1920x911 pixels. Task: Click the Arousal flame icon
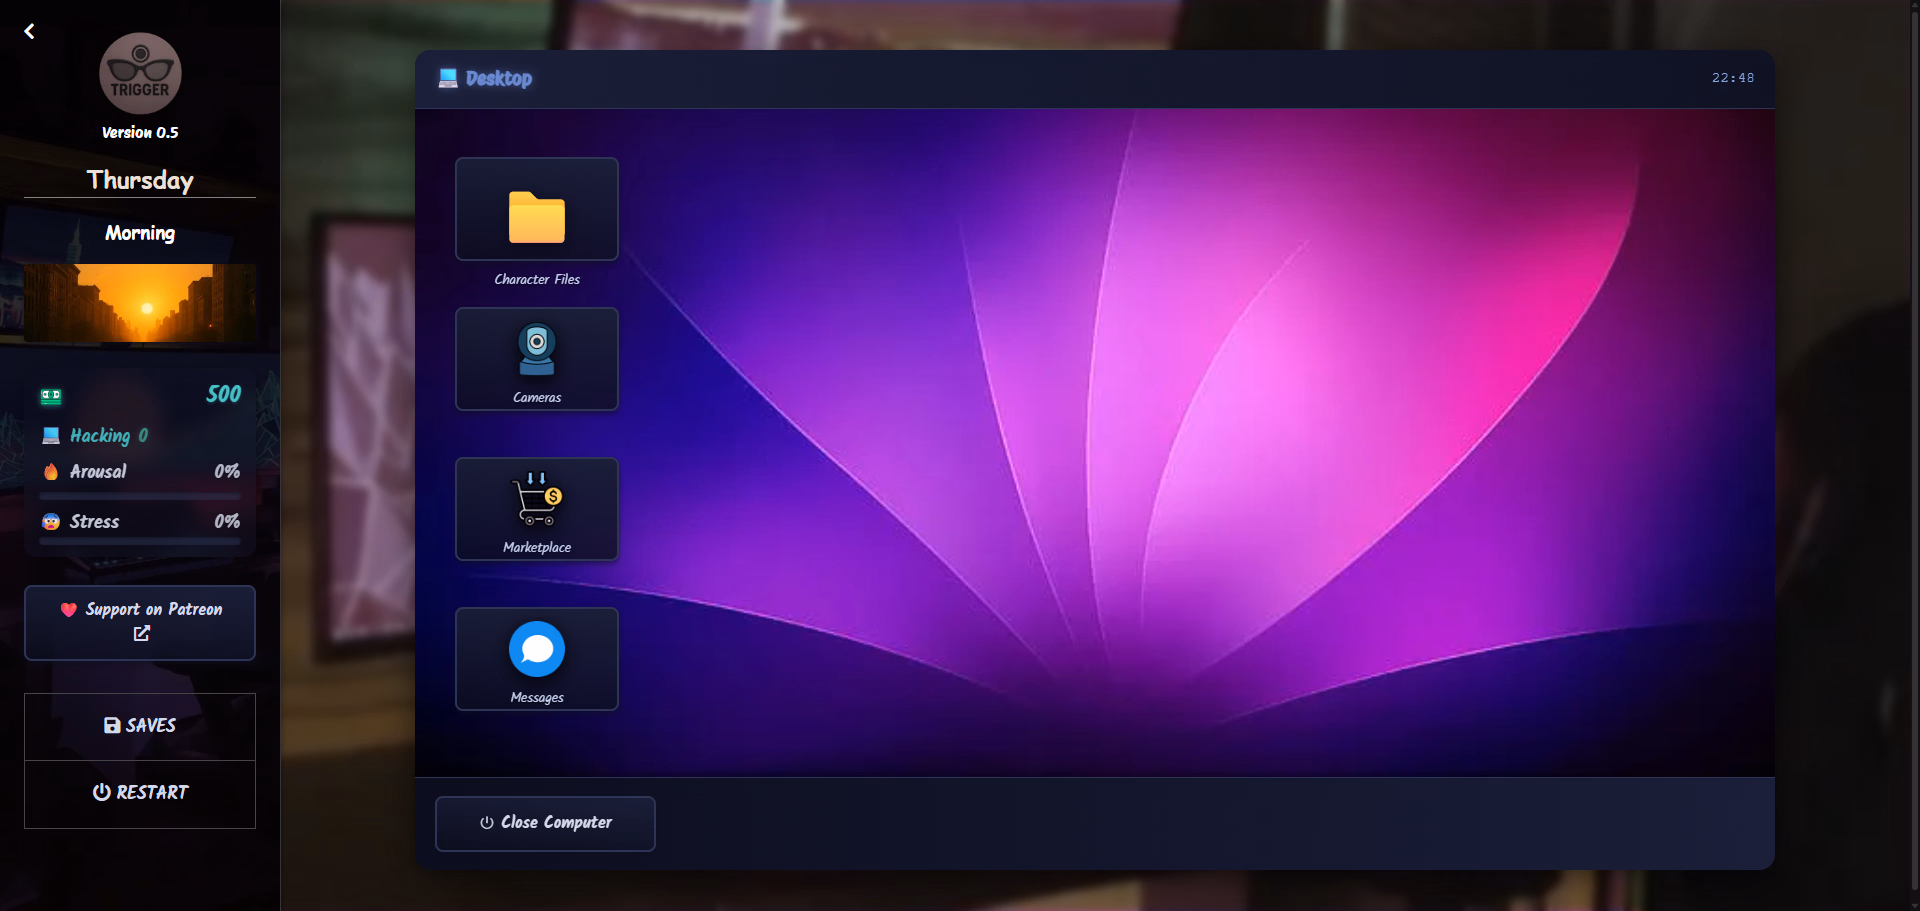click(x=51, y=472)
